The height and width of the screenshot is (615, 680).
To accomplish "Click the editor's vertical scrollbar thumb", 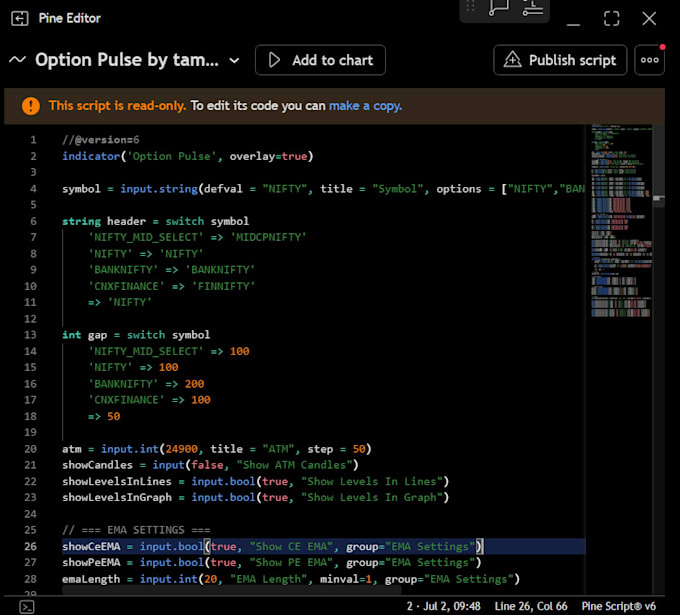I will click(x=659, y=166).
